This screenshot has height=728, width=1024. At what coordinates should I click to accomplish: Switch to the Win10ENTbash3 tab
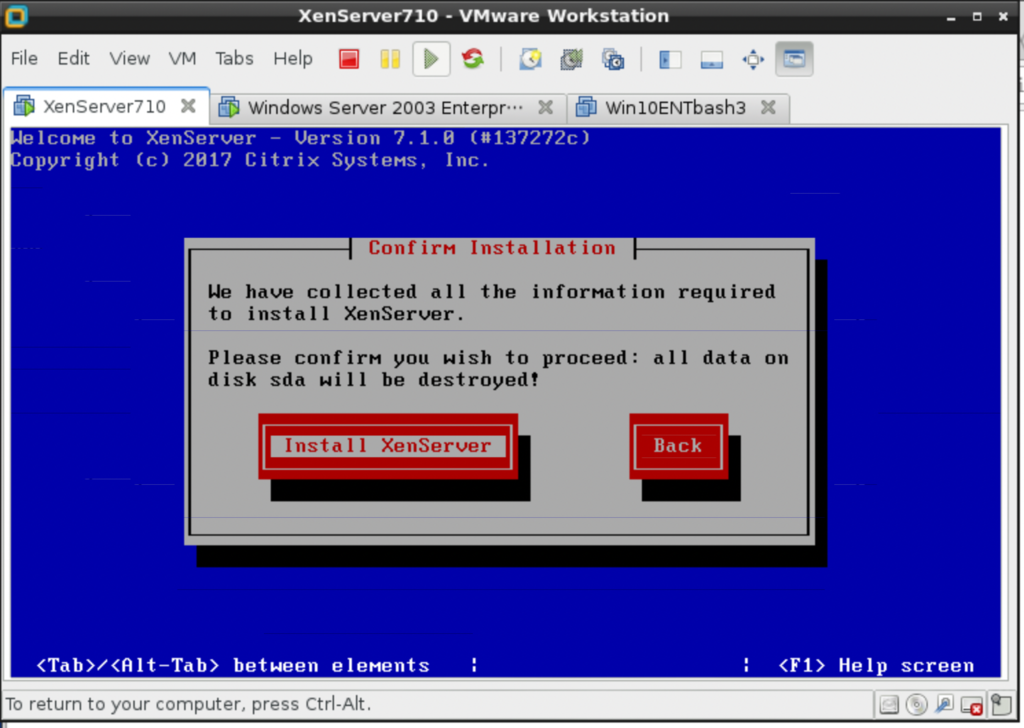click(679, 108)
